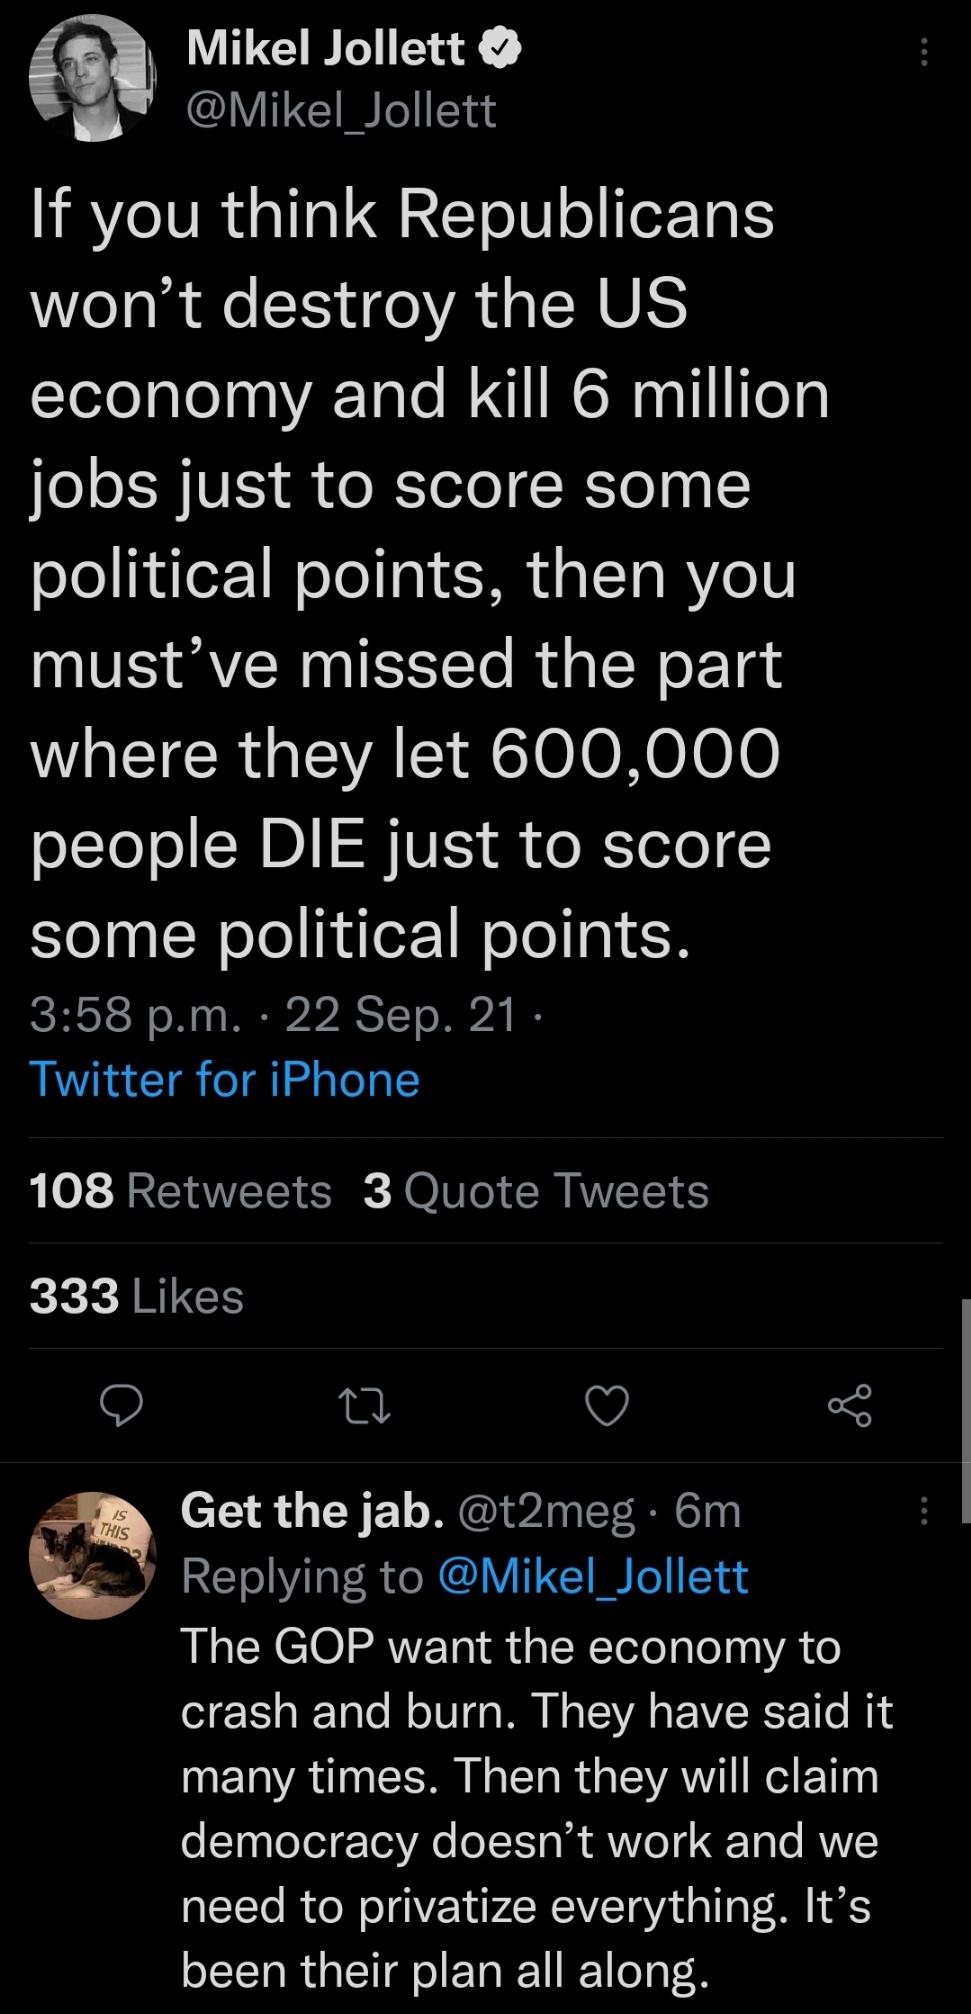Open more options for Mikel Jollett's tweet
The width and height of the screenshot is (971, 2014).
[x=924, y=52]
